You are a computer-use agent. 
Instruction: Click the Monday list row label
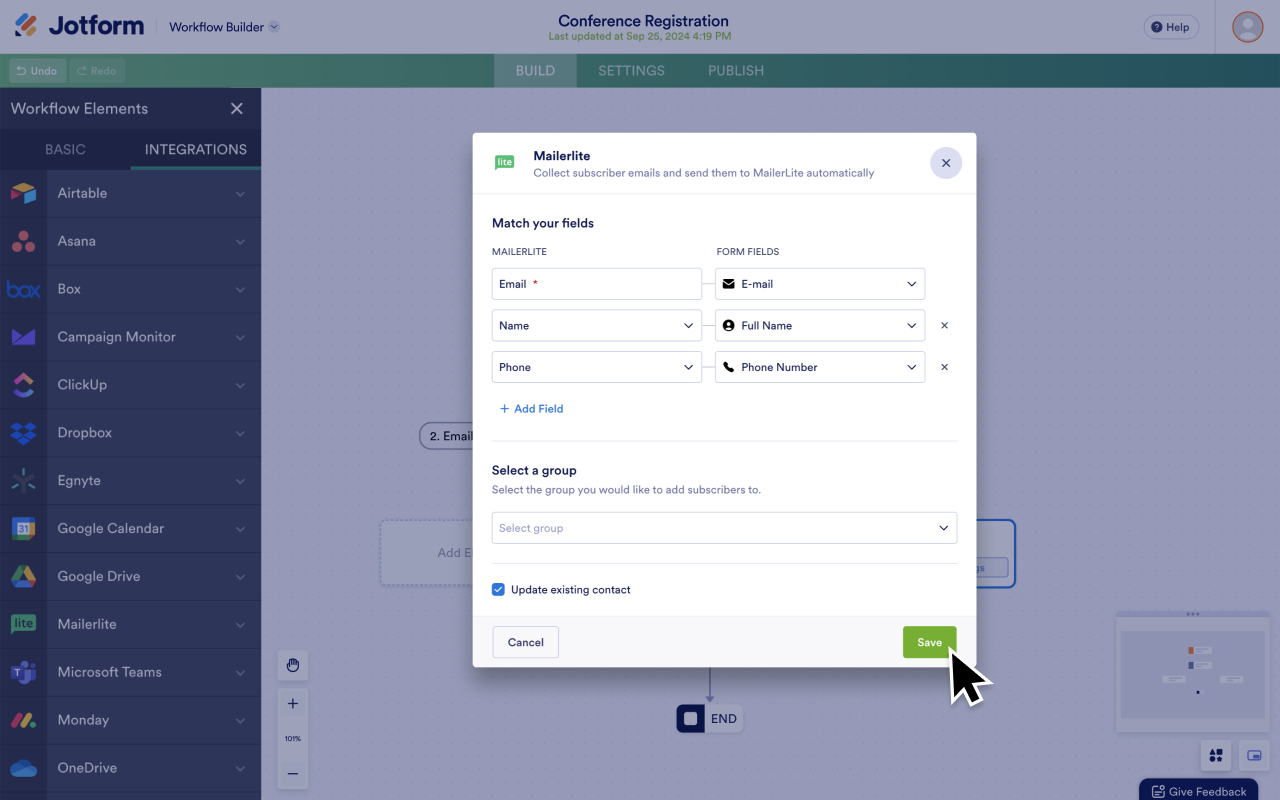83,720
